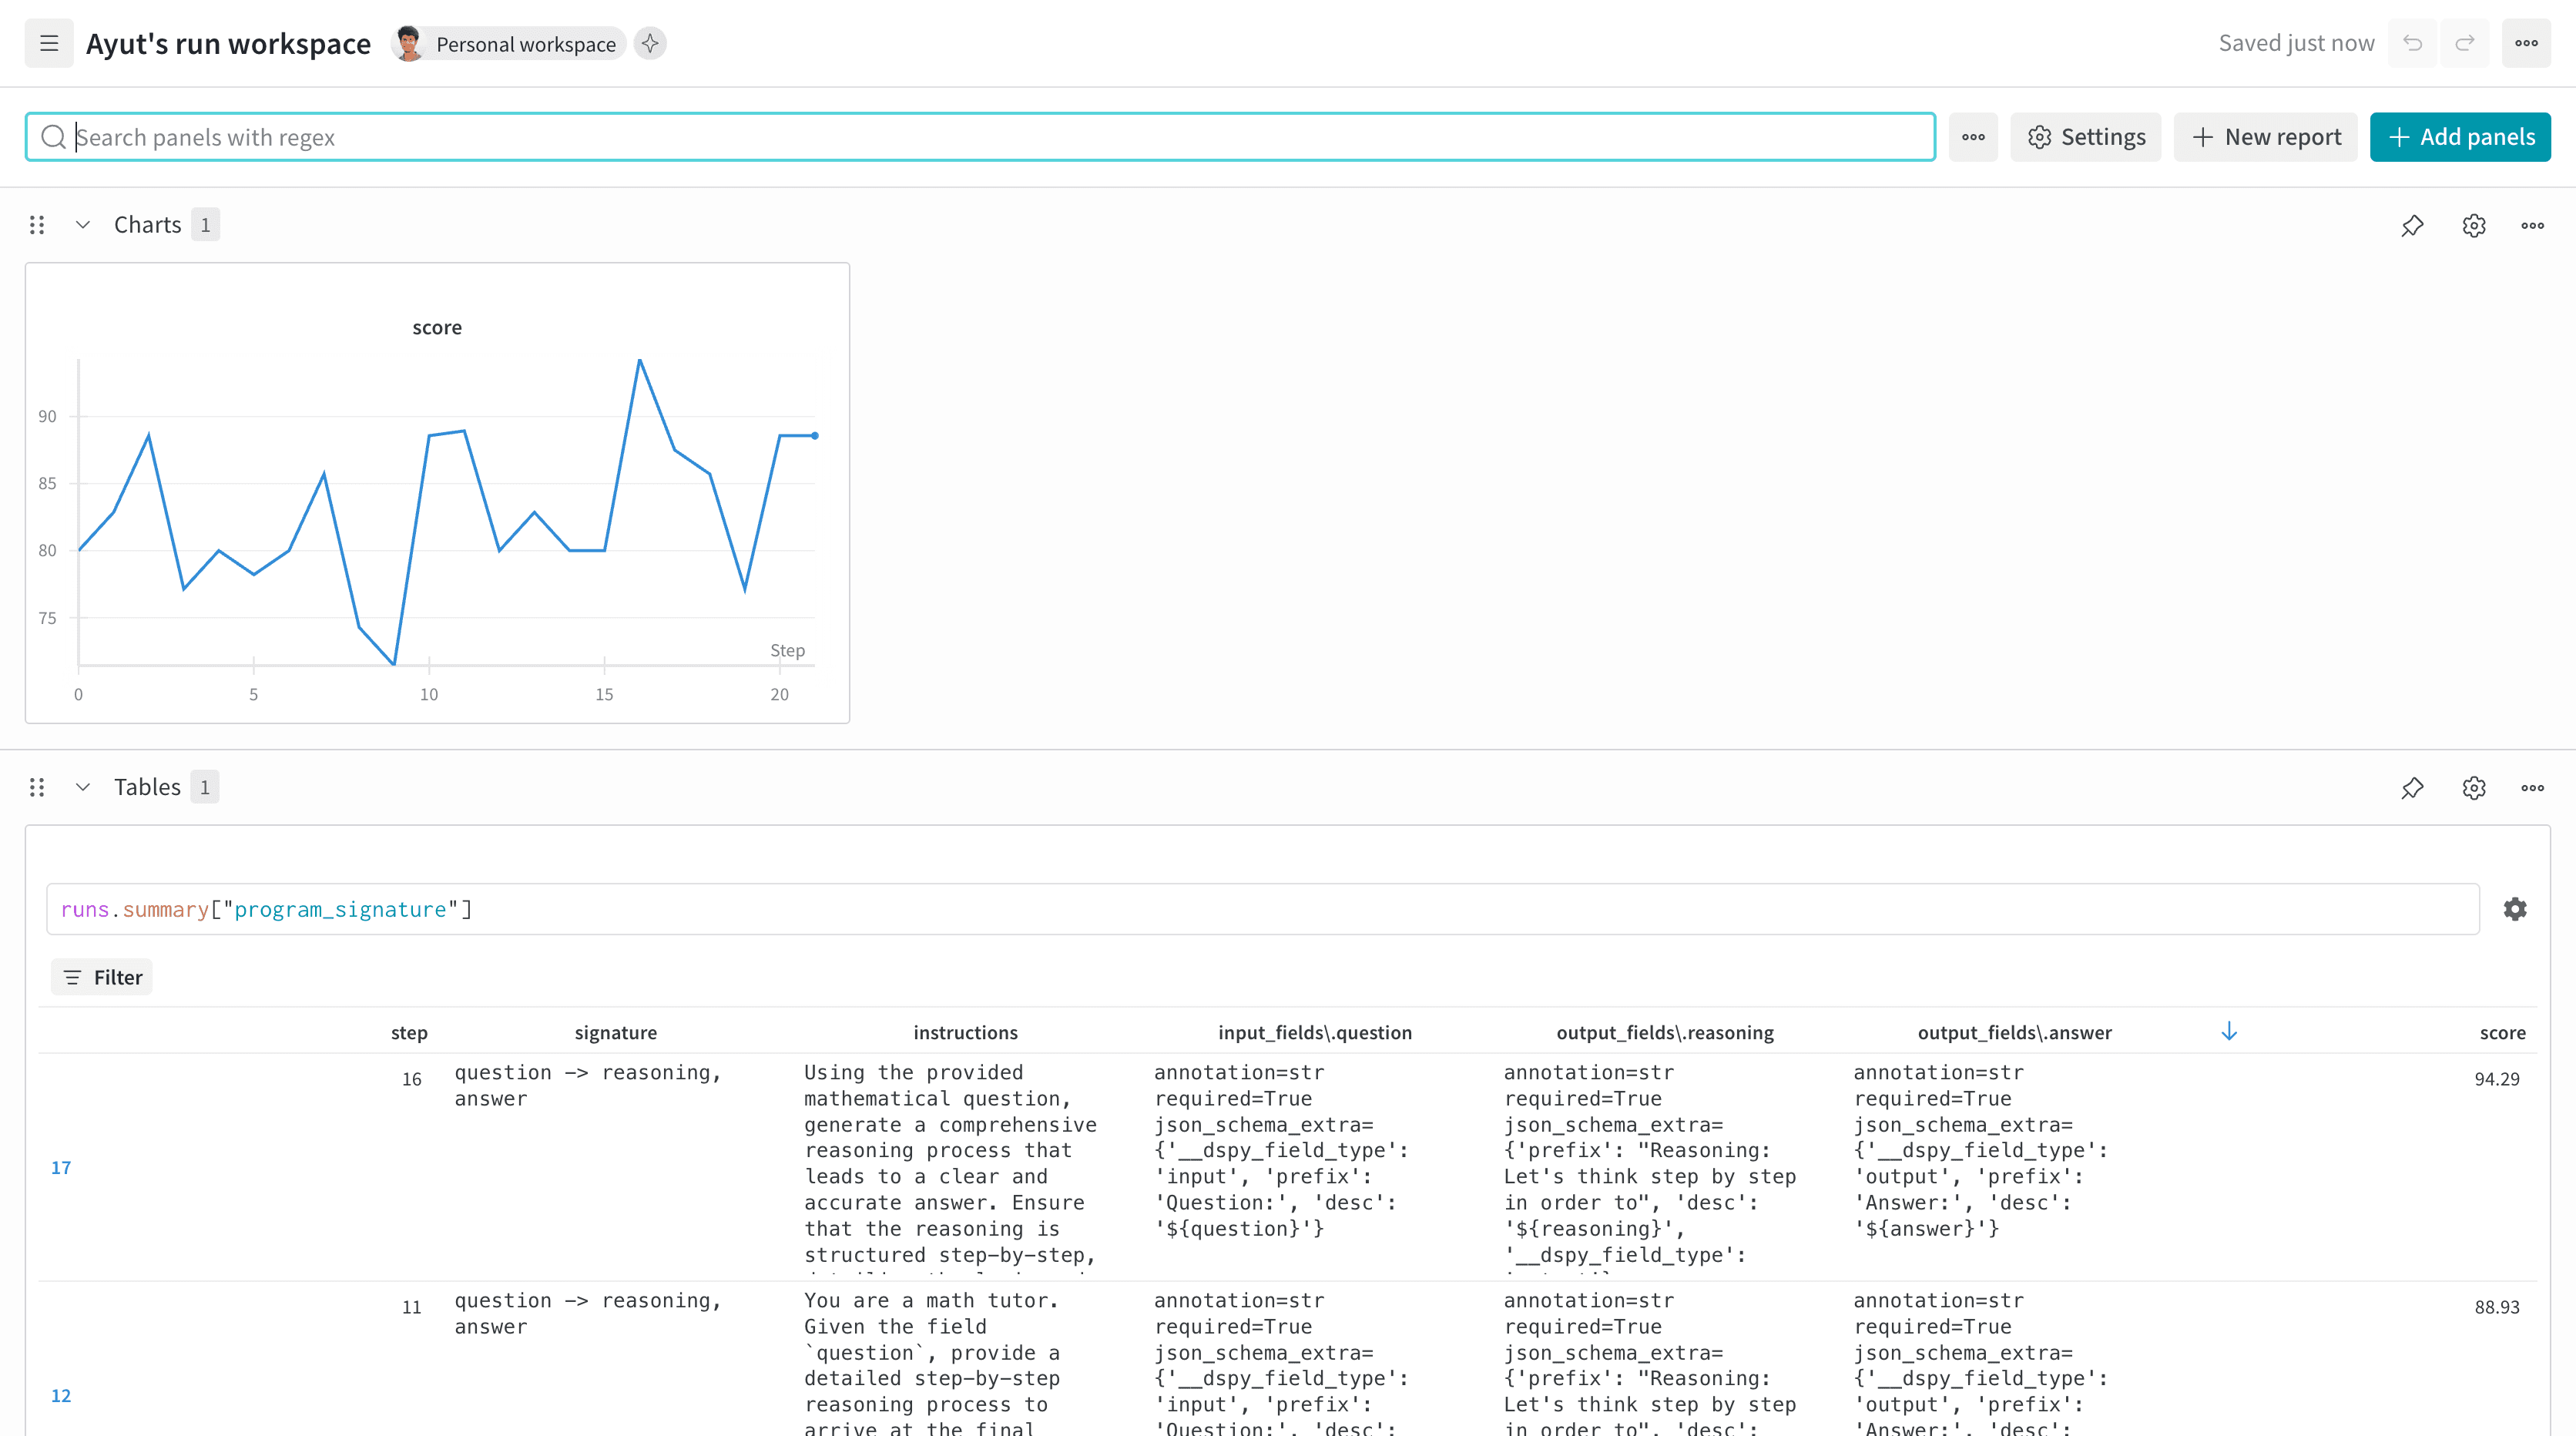Open run link 17
Viewport: 2576px width, 1436px height.
(61, 1167)
